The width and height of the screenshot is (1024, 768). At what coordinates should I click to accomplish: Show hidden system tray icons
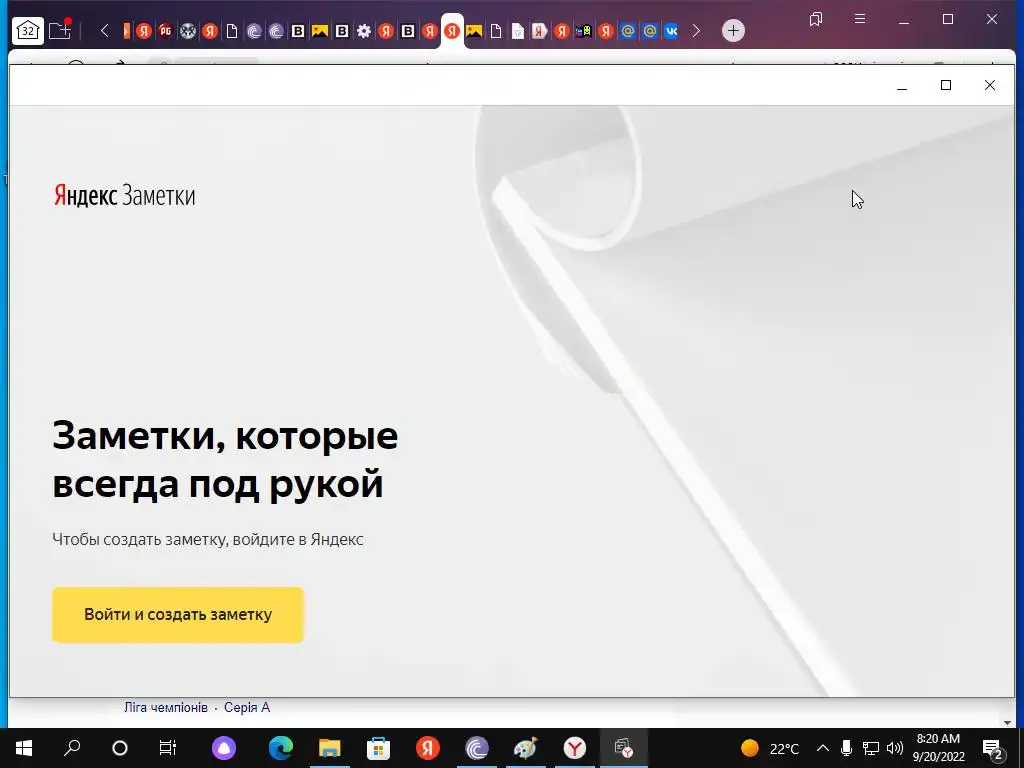pos(823,748)
